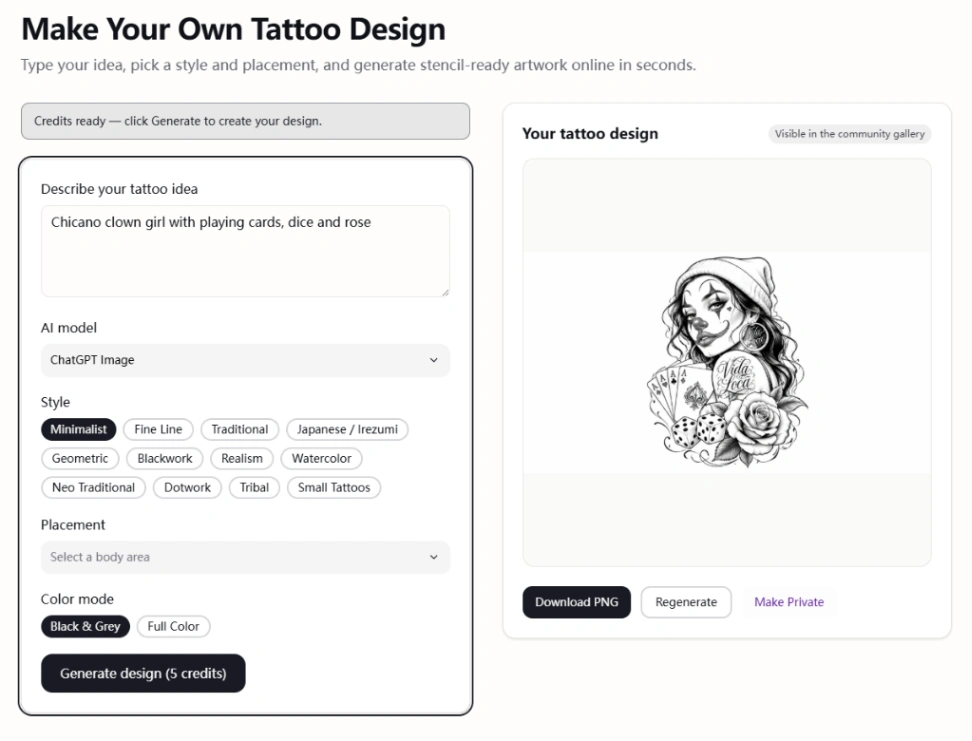Image resolution: width=972 pixels, height=741 pixels.
Task: Pick the Geometric style chip
Action: point(80,458)
